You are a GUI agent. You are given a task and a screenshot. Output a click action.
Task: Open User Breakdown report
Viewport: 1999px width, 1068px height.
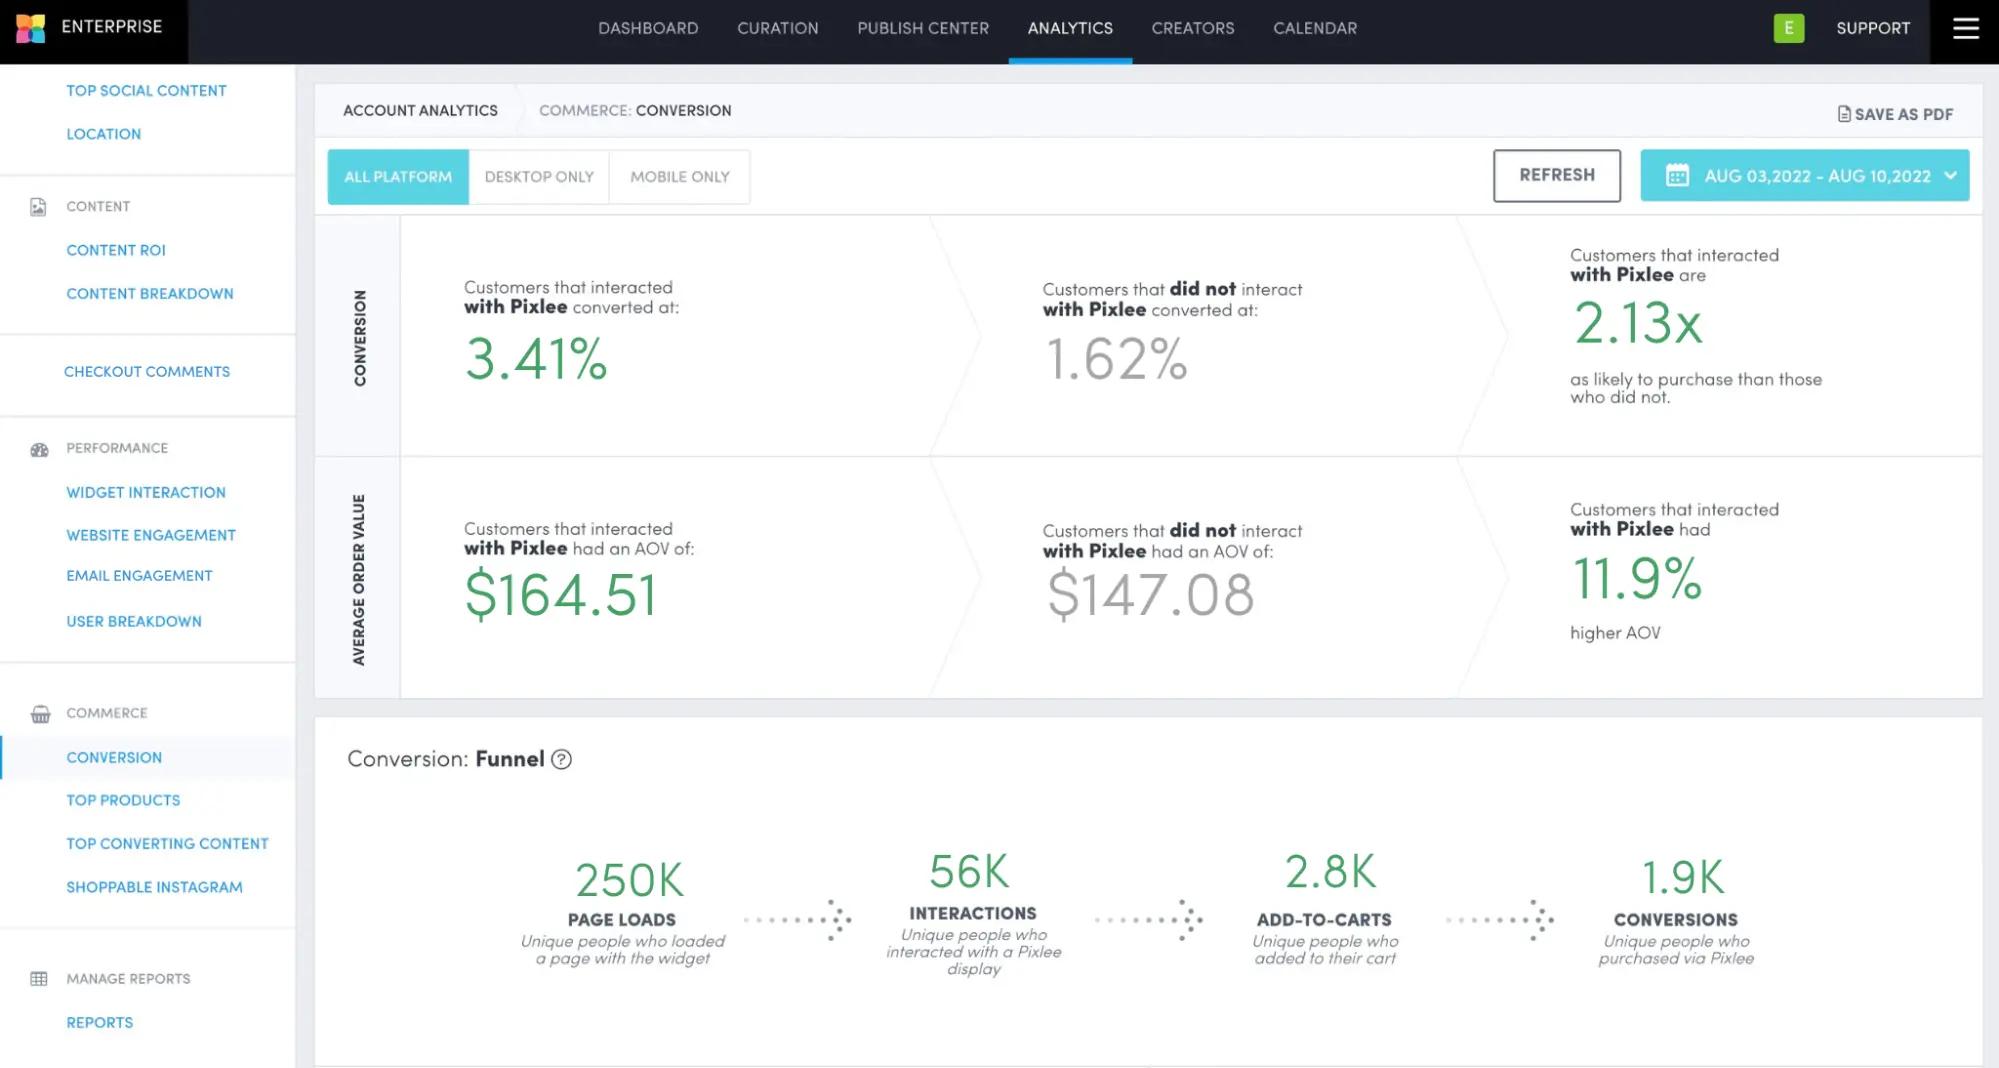[x=134, y=621]
